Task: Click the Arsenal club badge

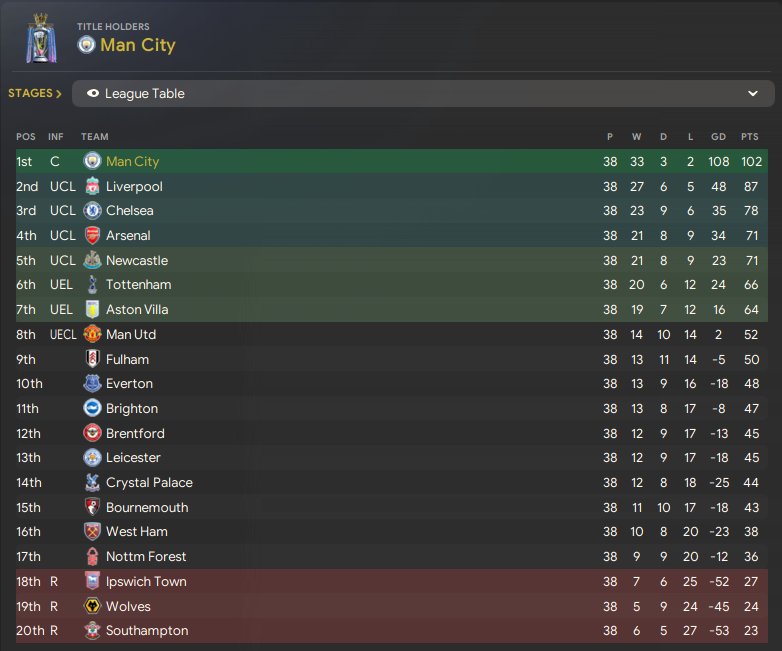Action: pyautogui.click(x=92, y=235)
